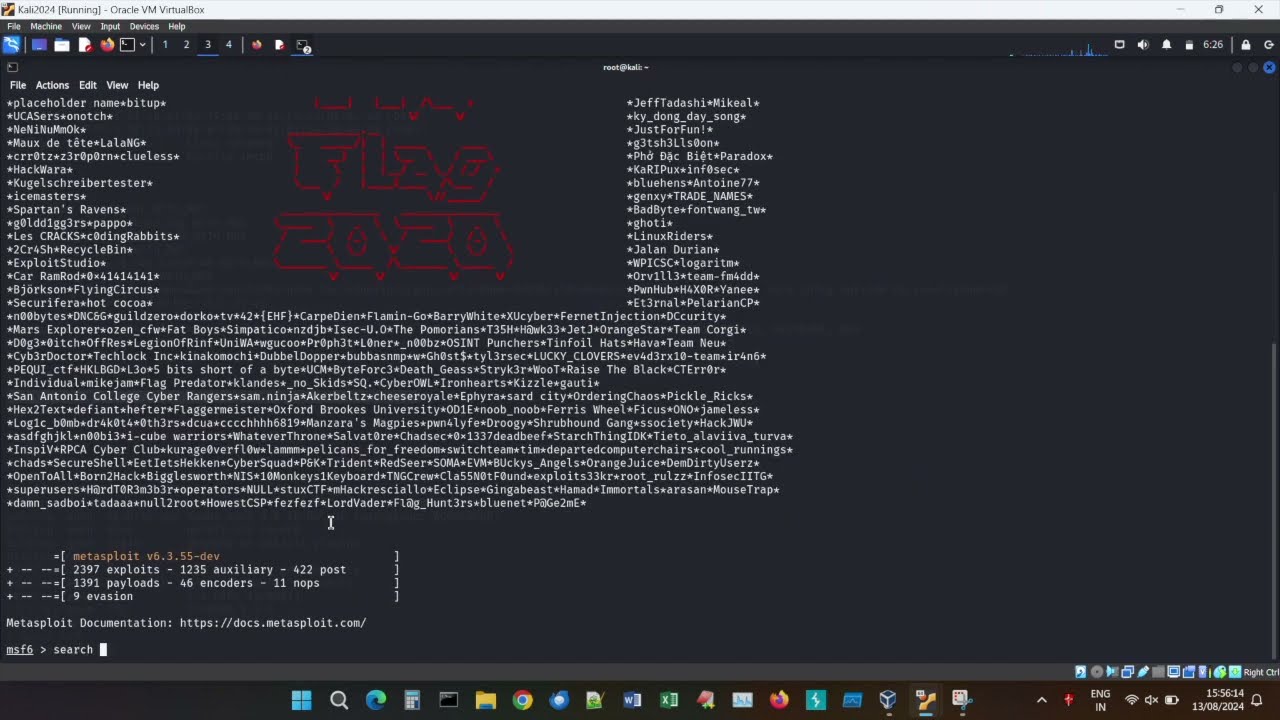
Task: Close the terminal window with blue X
Action: coord(1269,67)
